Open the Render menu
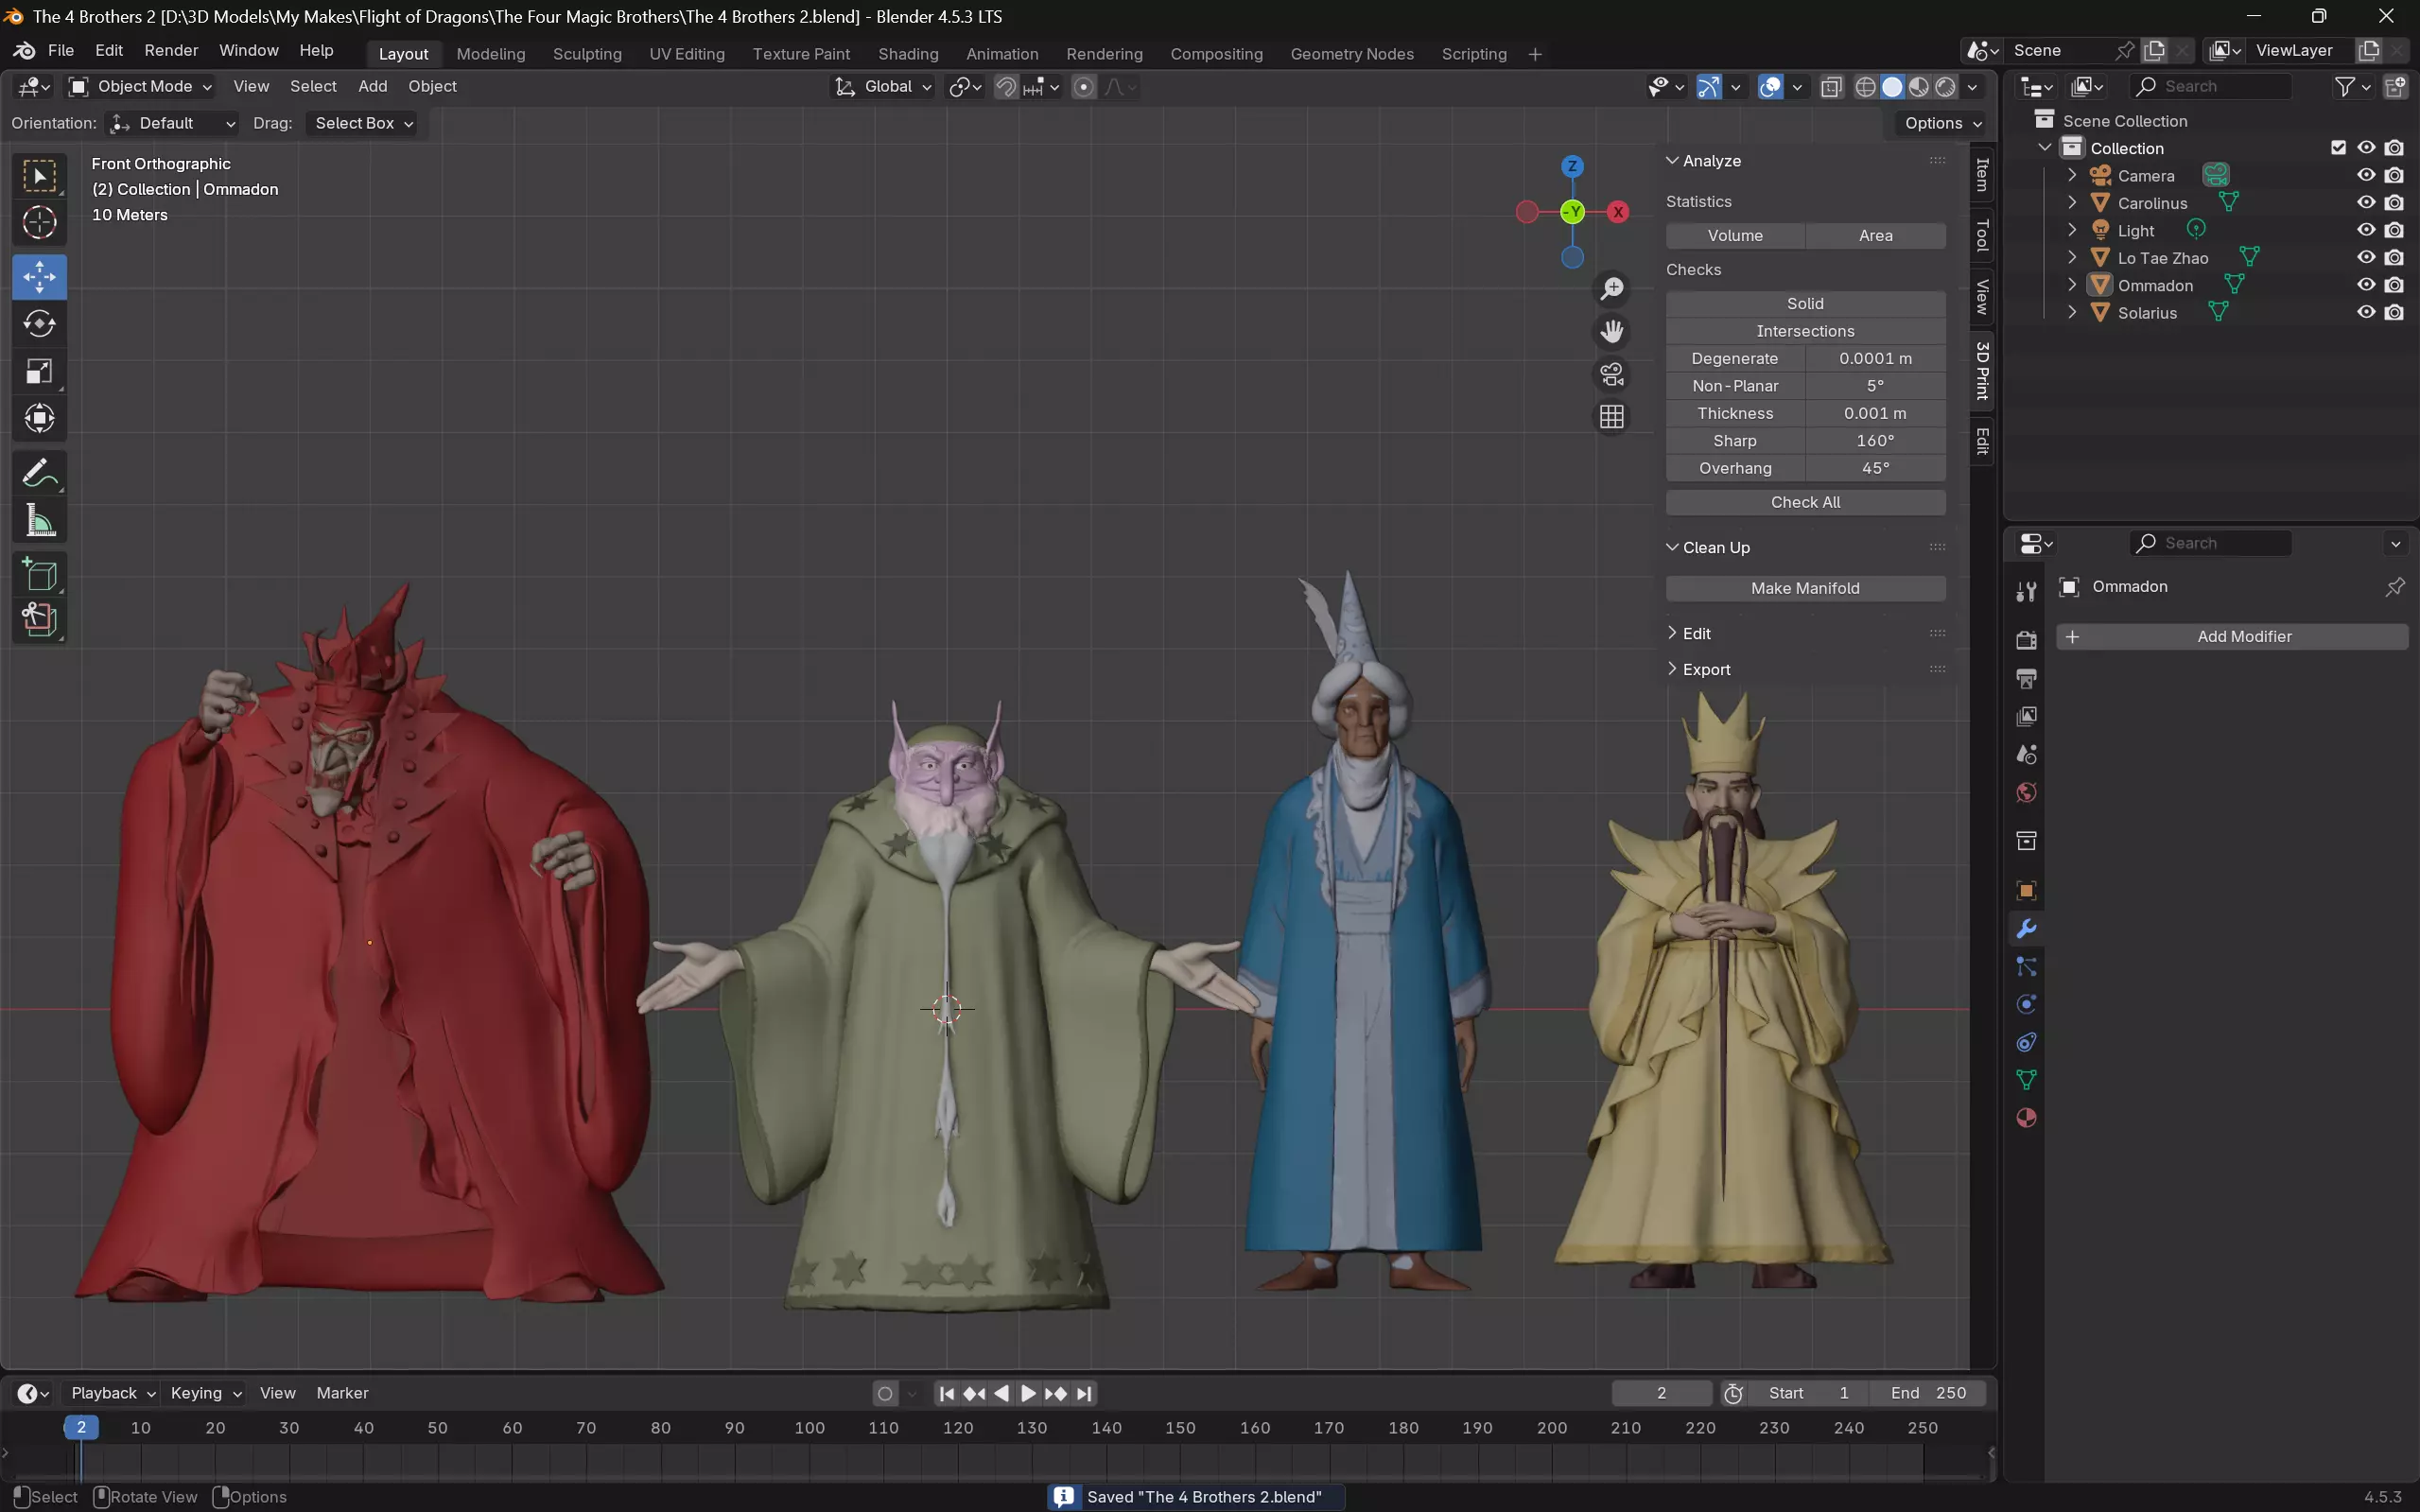The image size is (2420, 1512). coord(171,50)
